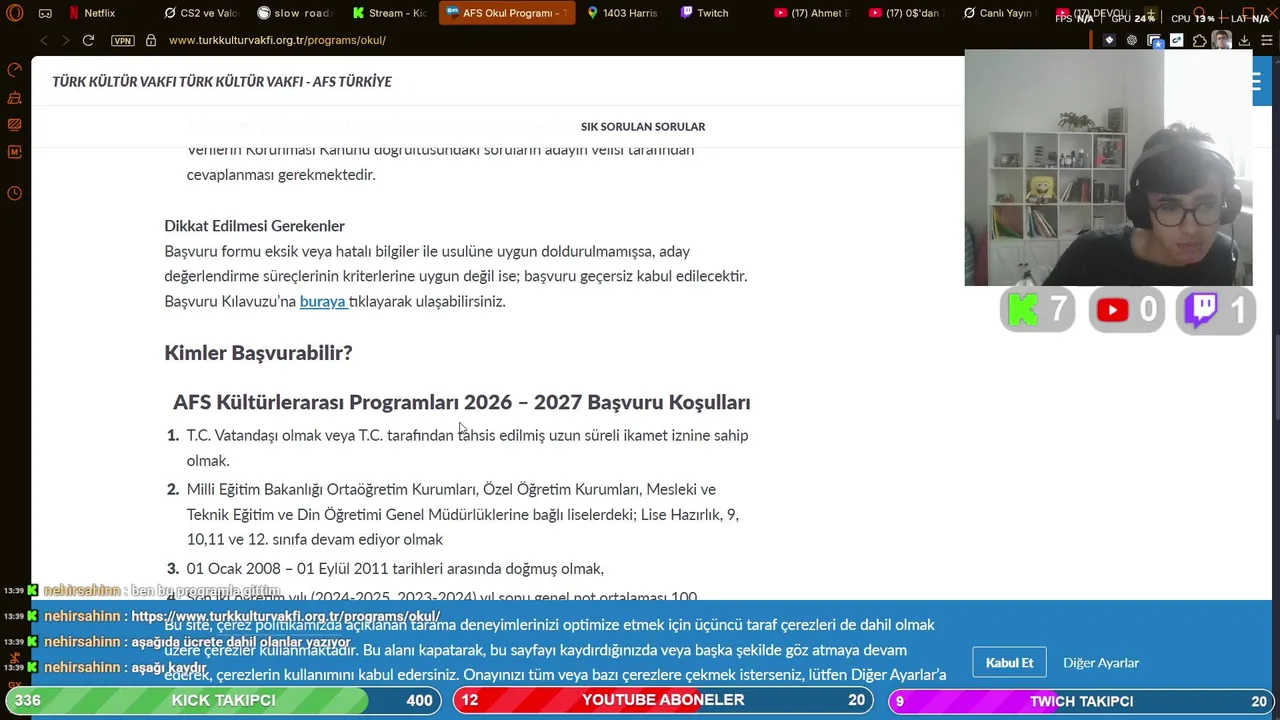This screenshot has width=1280, height=720.
Task: Switch to the 1403 Harris maps tab
Action: point(623,13)
